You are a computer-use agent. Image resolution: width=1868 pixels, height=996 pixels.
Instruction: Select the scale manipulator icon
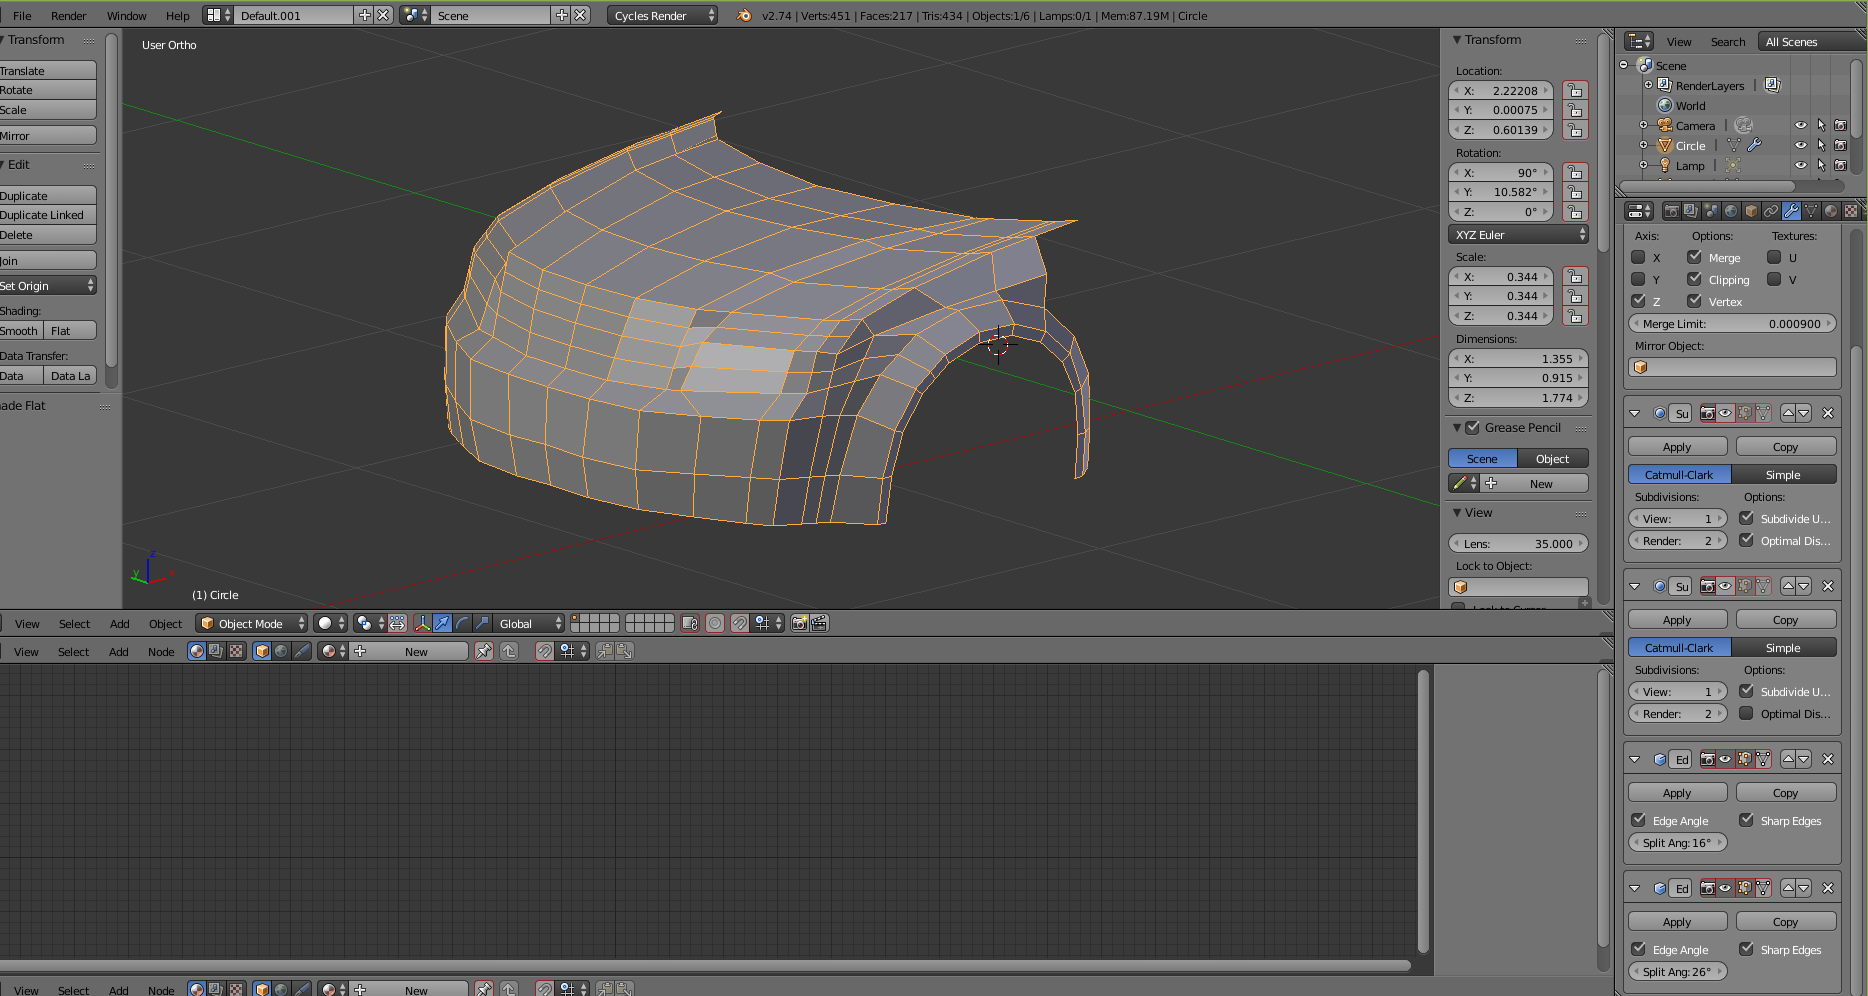tap(482, 623)
